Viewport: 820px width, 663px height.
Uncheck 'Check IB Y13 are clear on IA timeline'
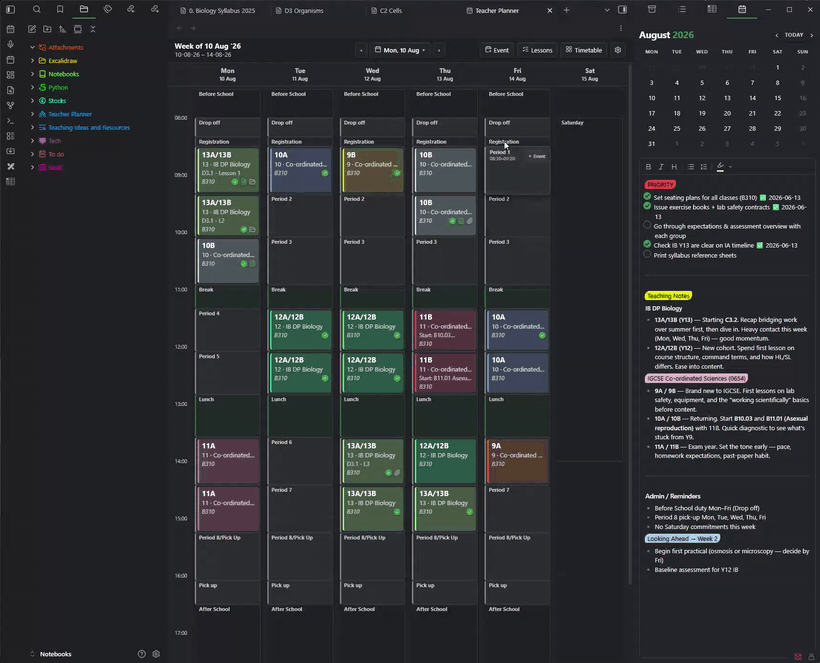click(x=647, y=244)
